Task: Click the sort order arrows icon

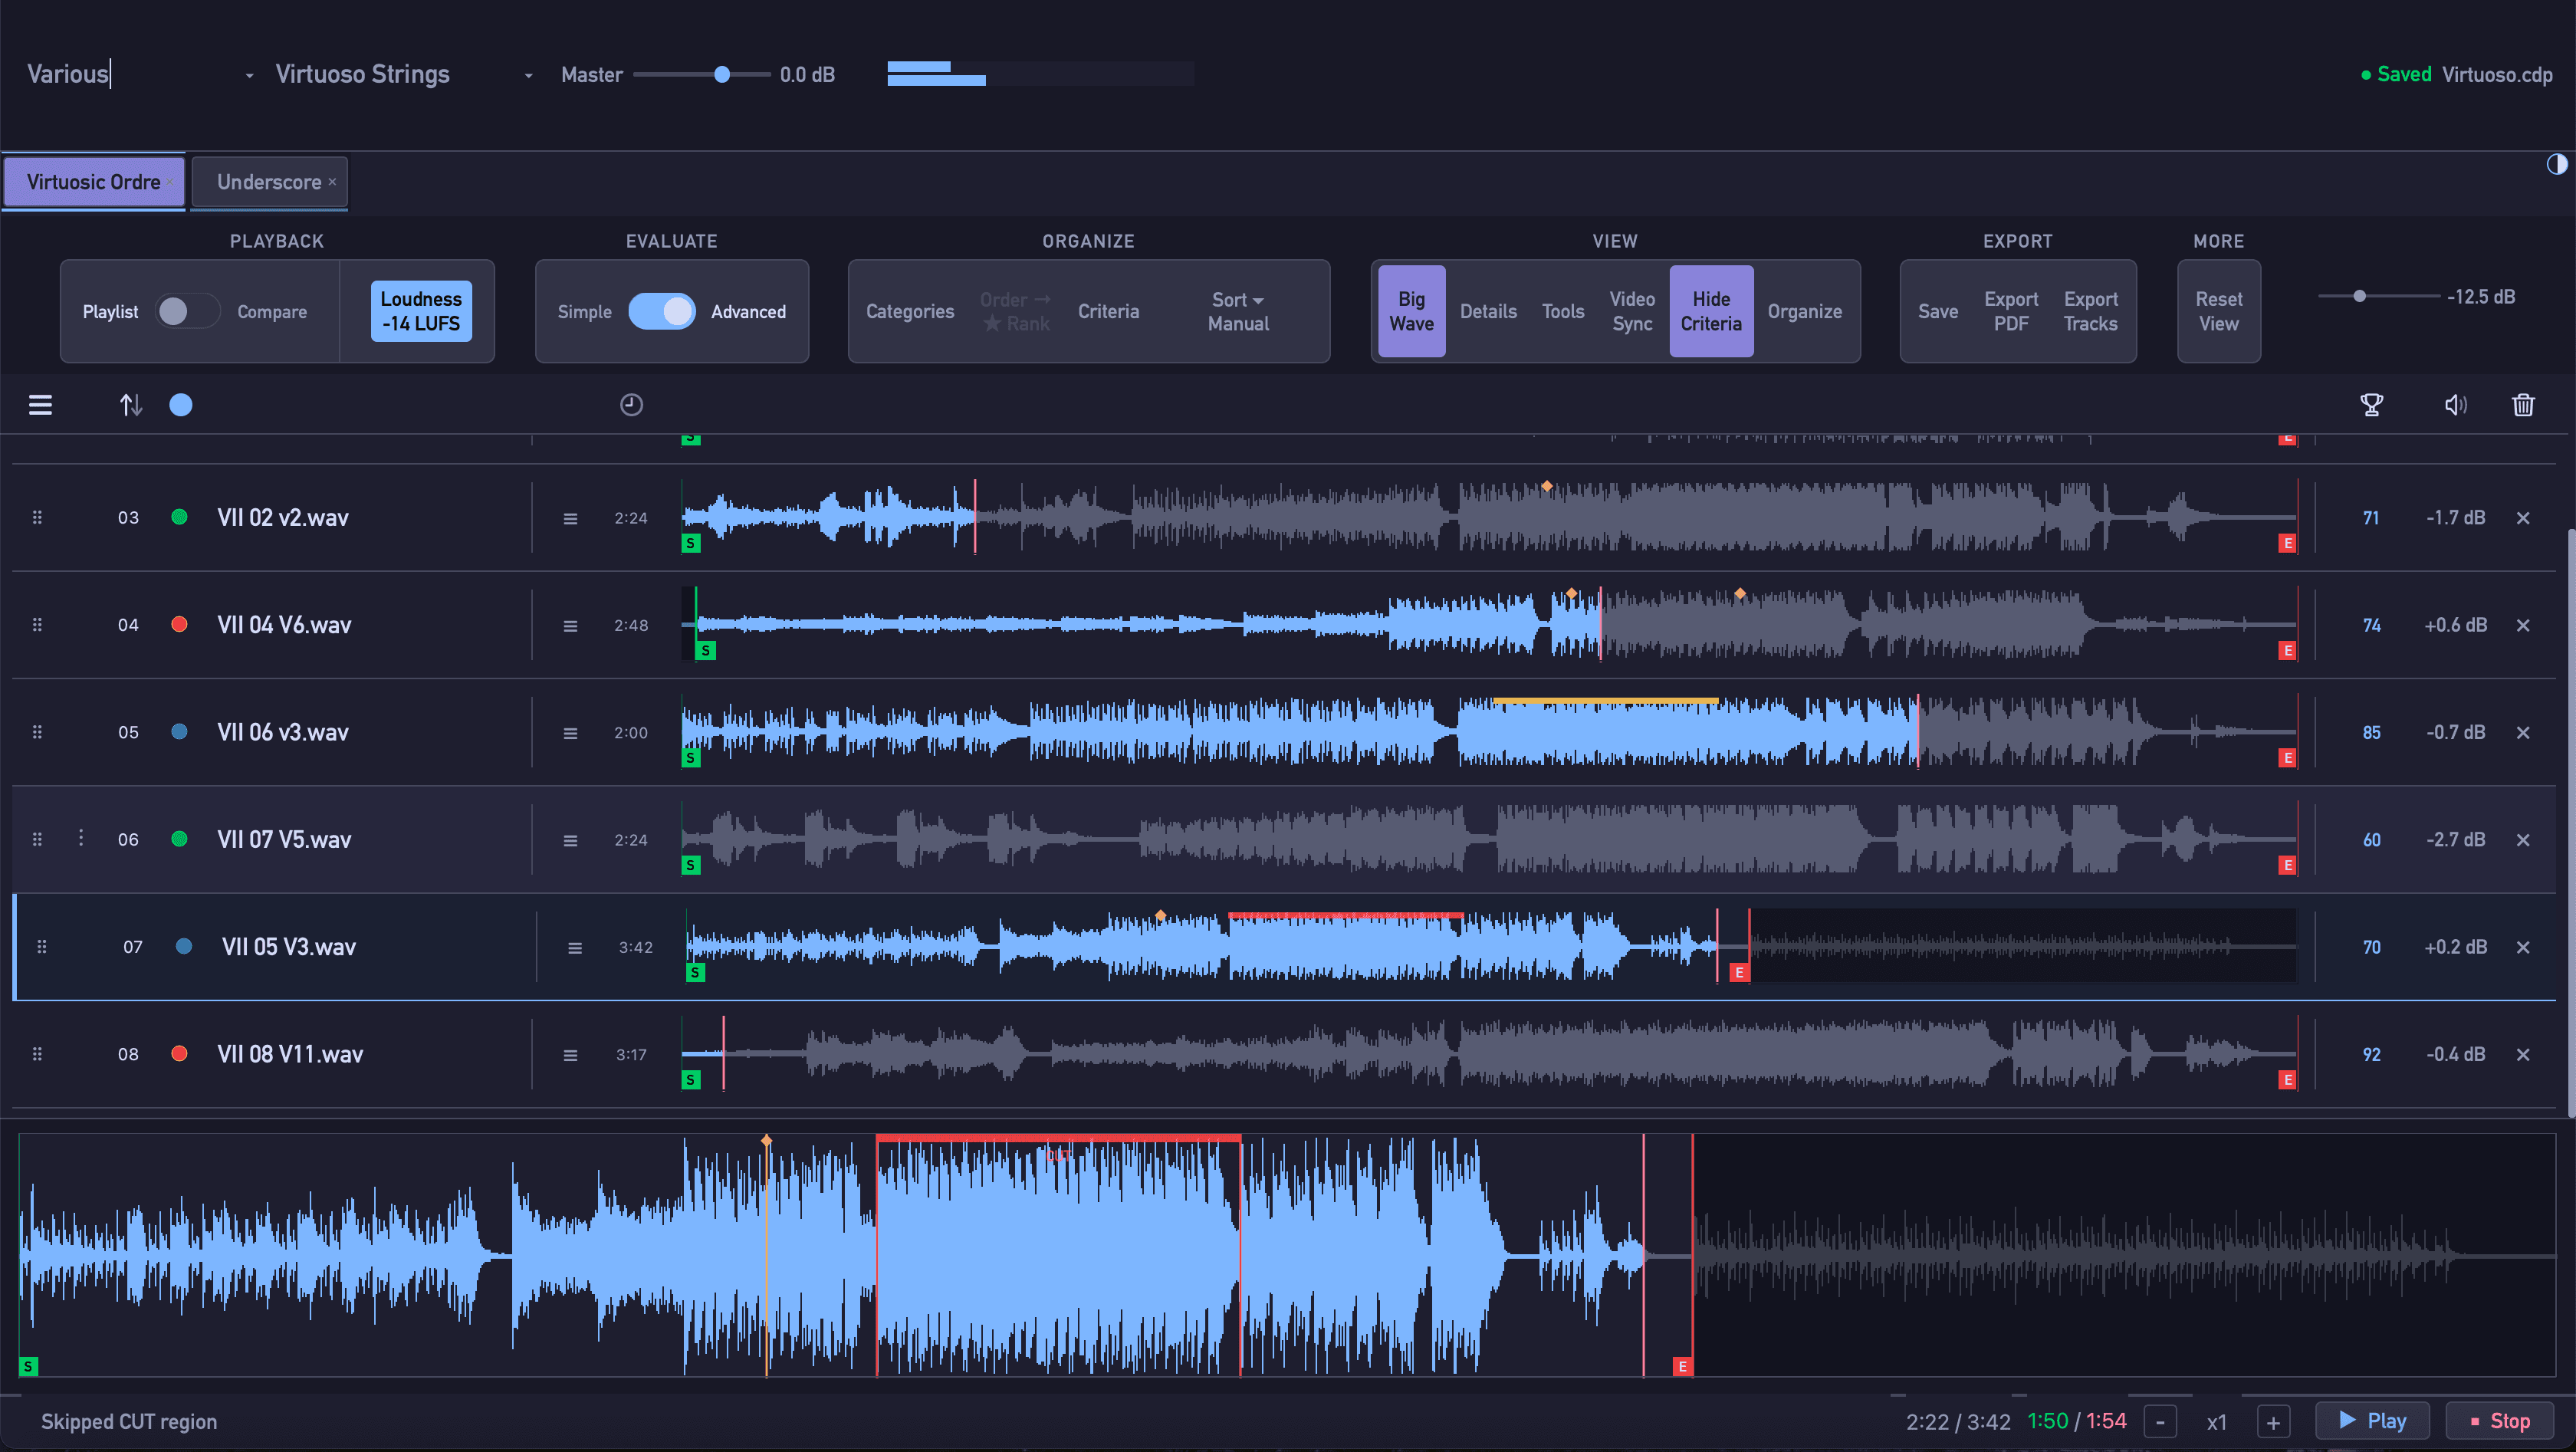Action: click(x=131, y=405)
